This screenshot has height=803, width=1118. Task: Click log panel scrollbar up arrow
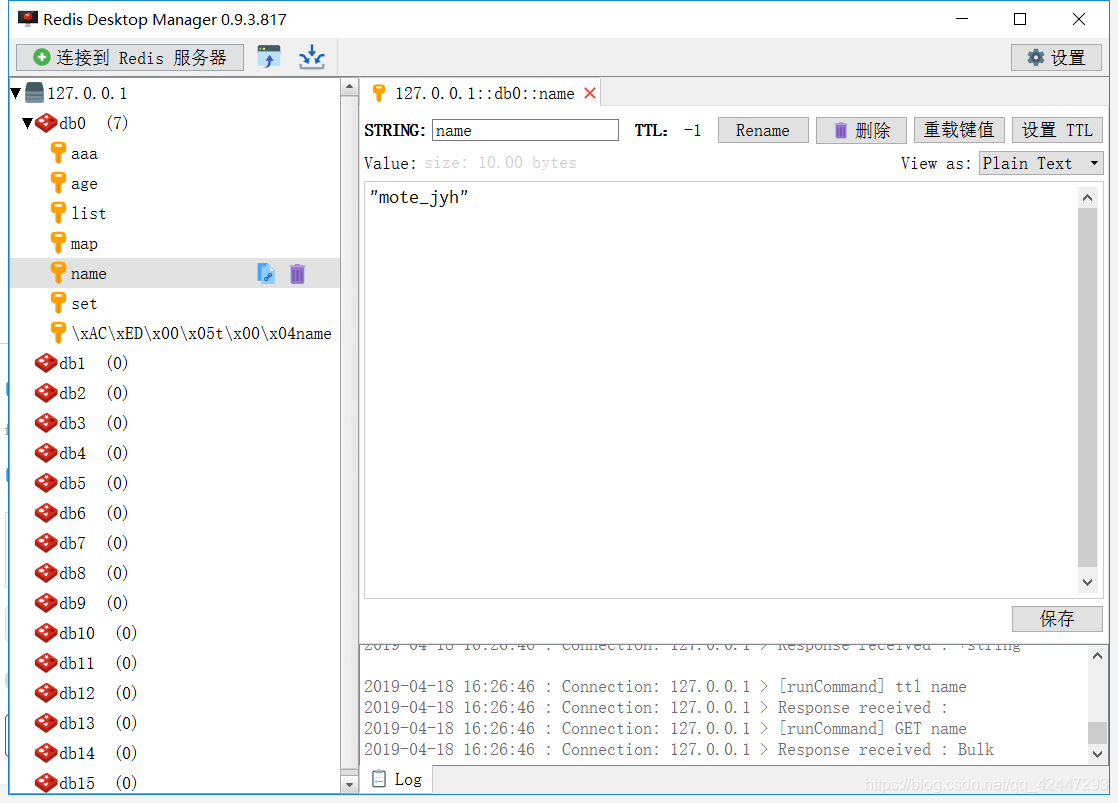[x=1097, y=656]
